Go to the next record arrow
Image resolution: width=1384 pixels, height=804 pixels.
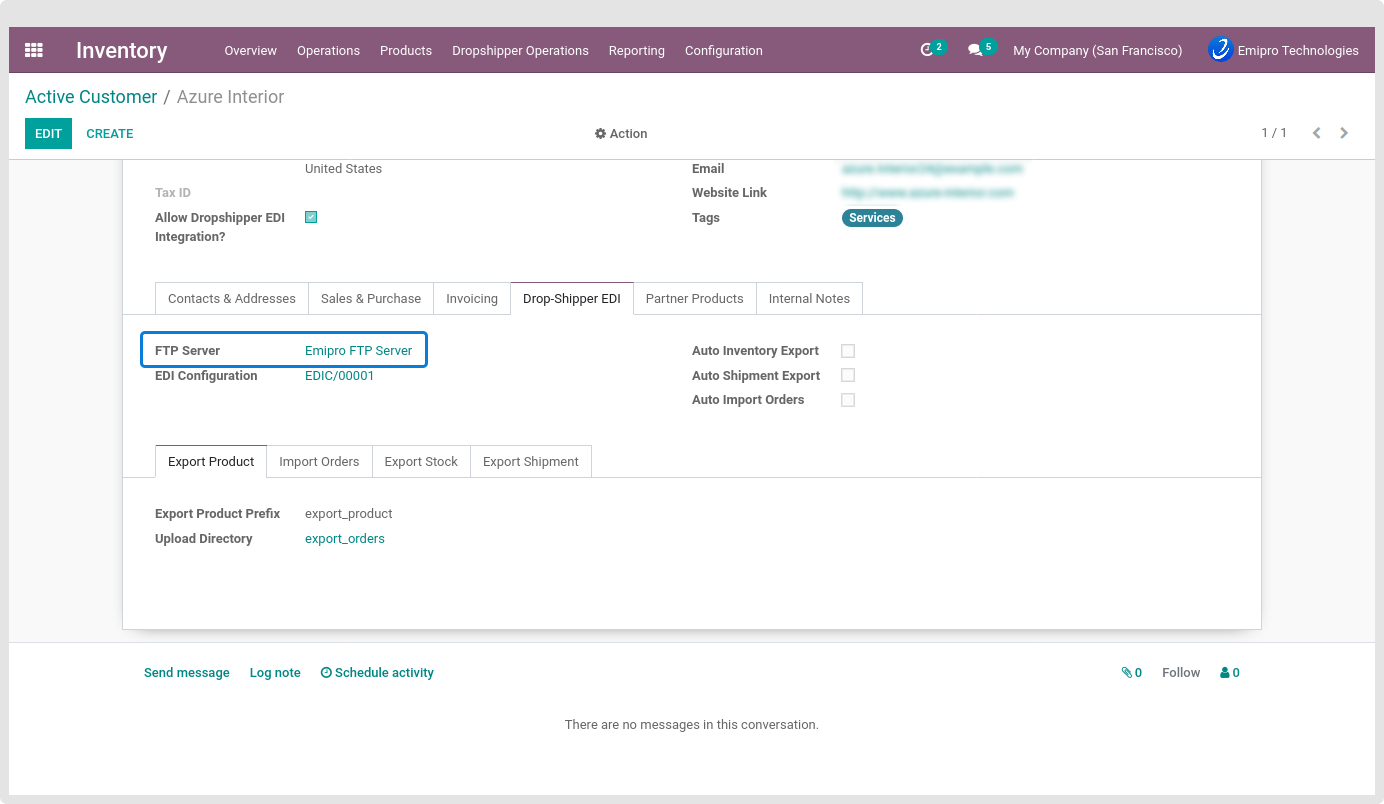click(x=1344, y=133)
